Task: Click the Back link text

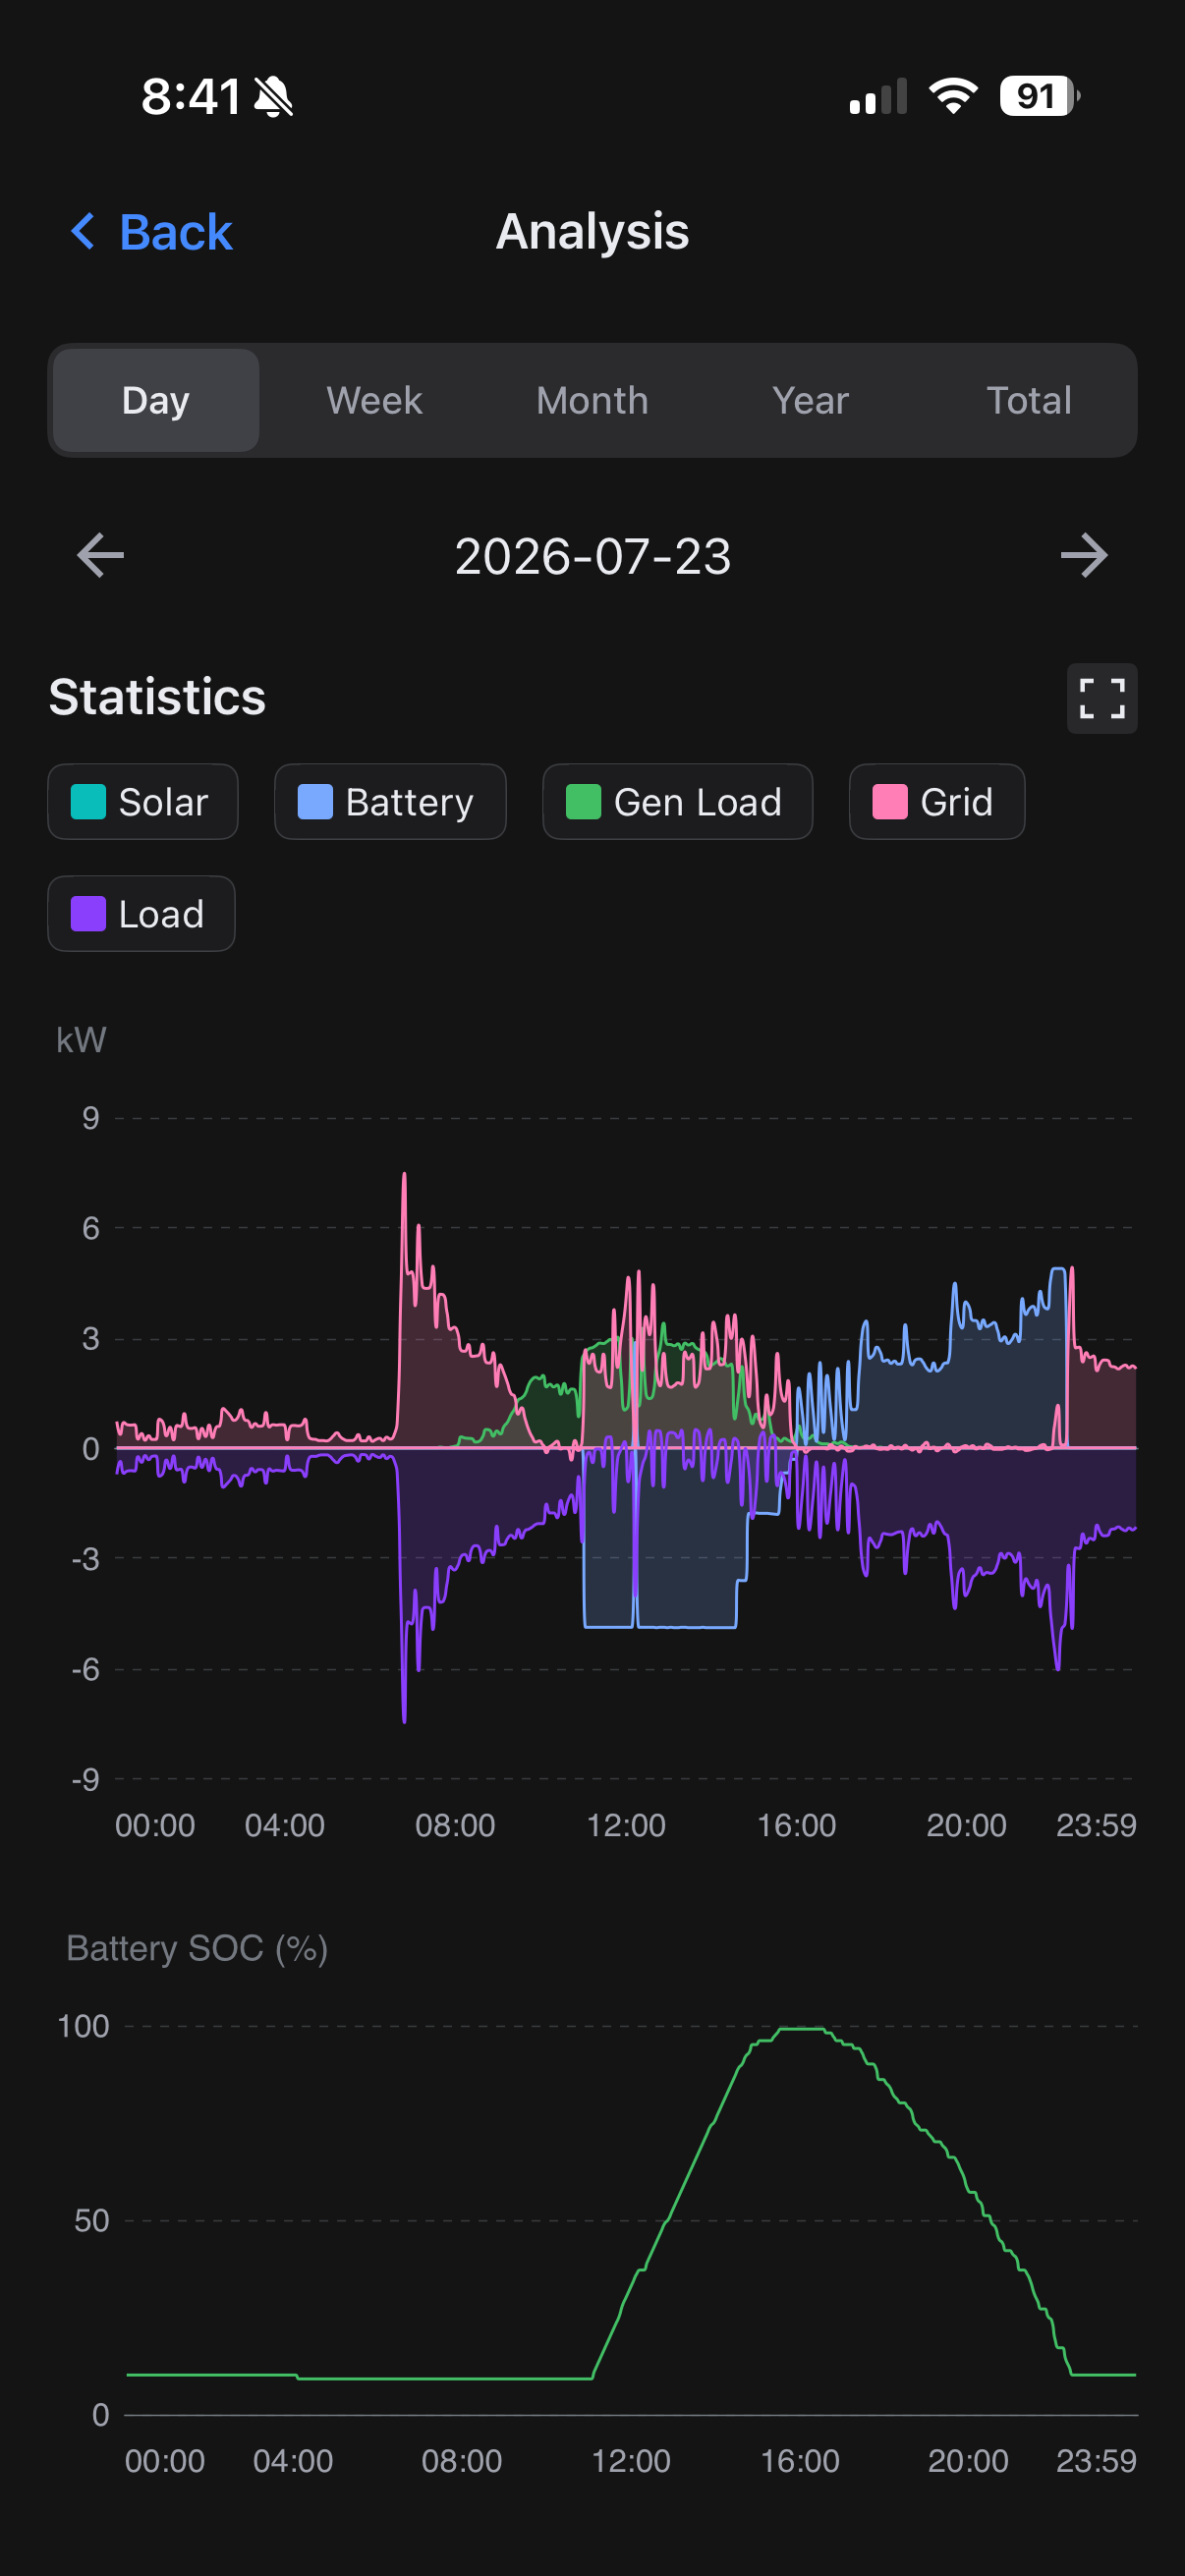Action: tap(176, 232)
